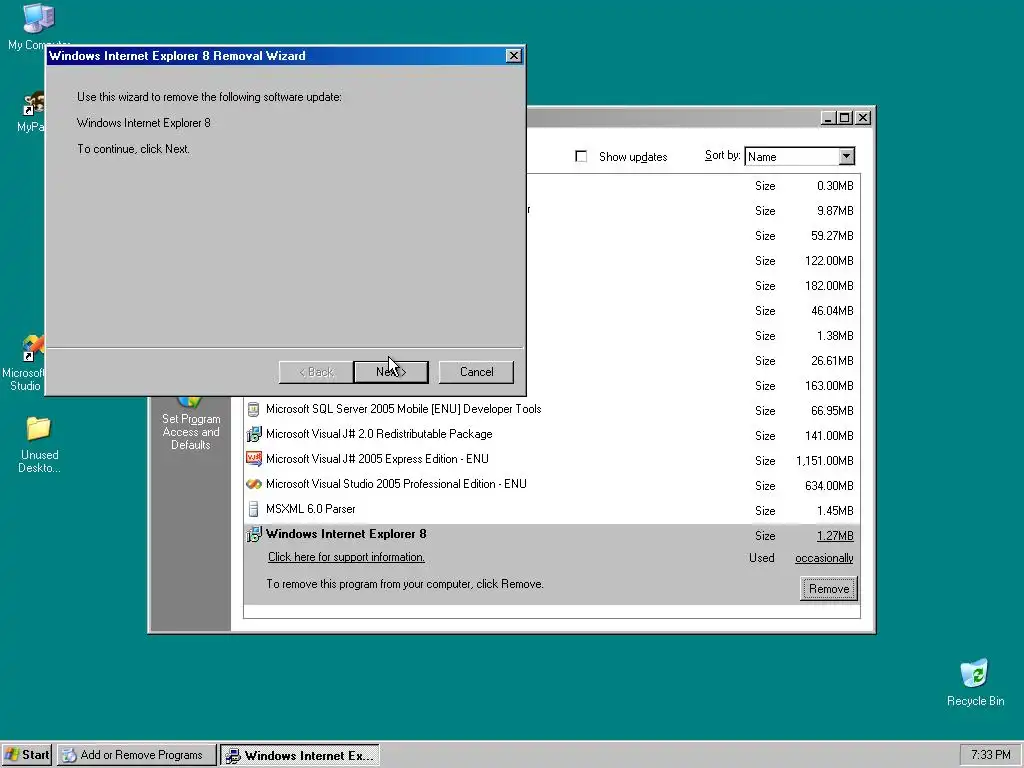Click Remove for Windows Internet Explorer 8
Image resolution: width=1024 pixels, height=768 pixels.
(x=828, y=588)
